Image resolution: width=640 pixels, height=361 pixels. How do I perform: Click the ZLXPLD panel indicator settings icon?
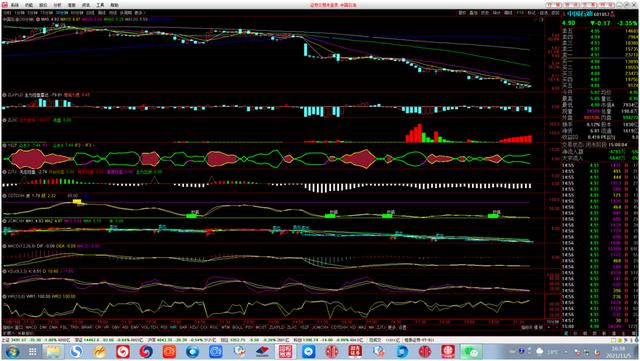pos(4,95)
